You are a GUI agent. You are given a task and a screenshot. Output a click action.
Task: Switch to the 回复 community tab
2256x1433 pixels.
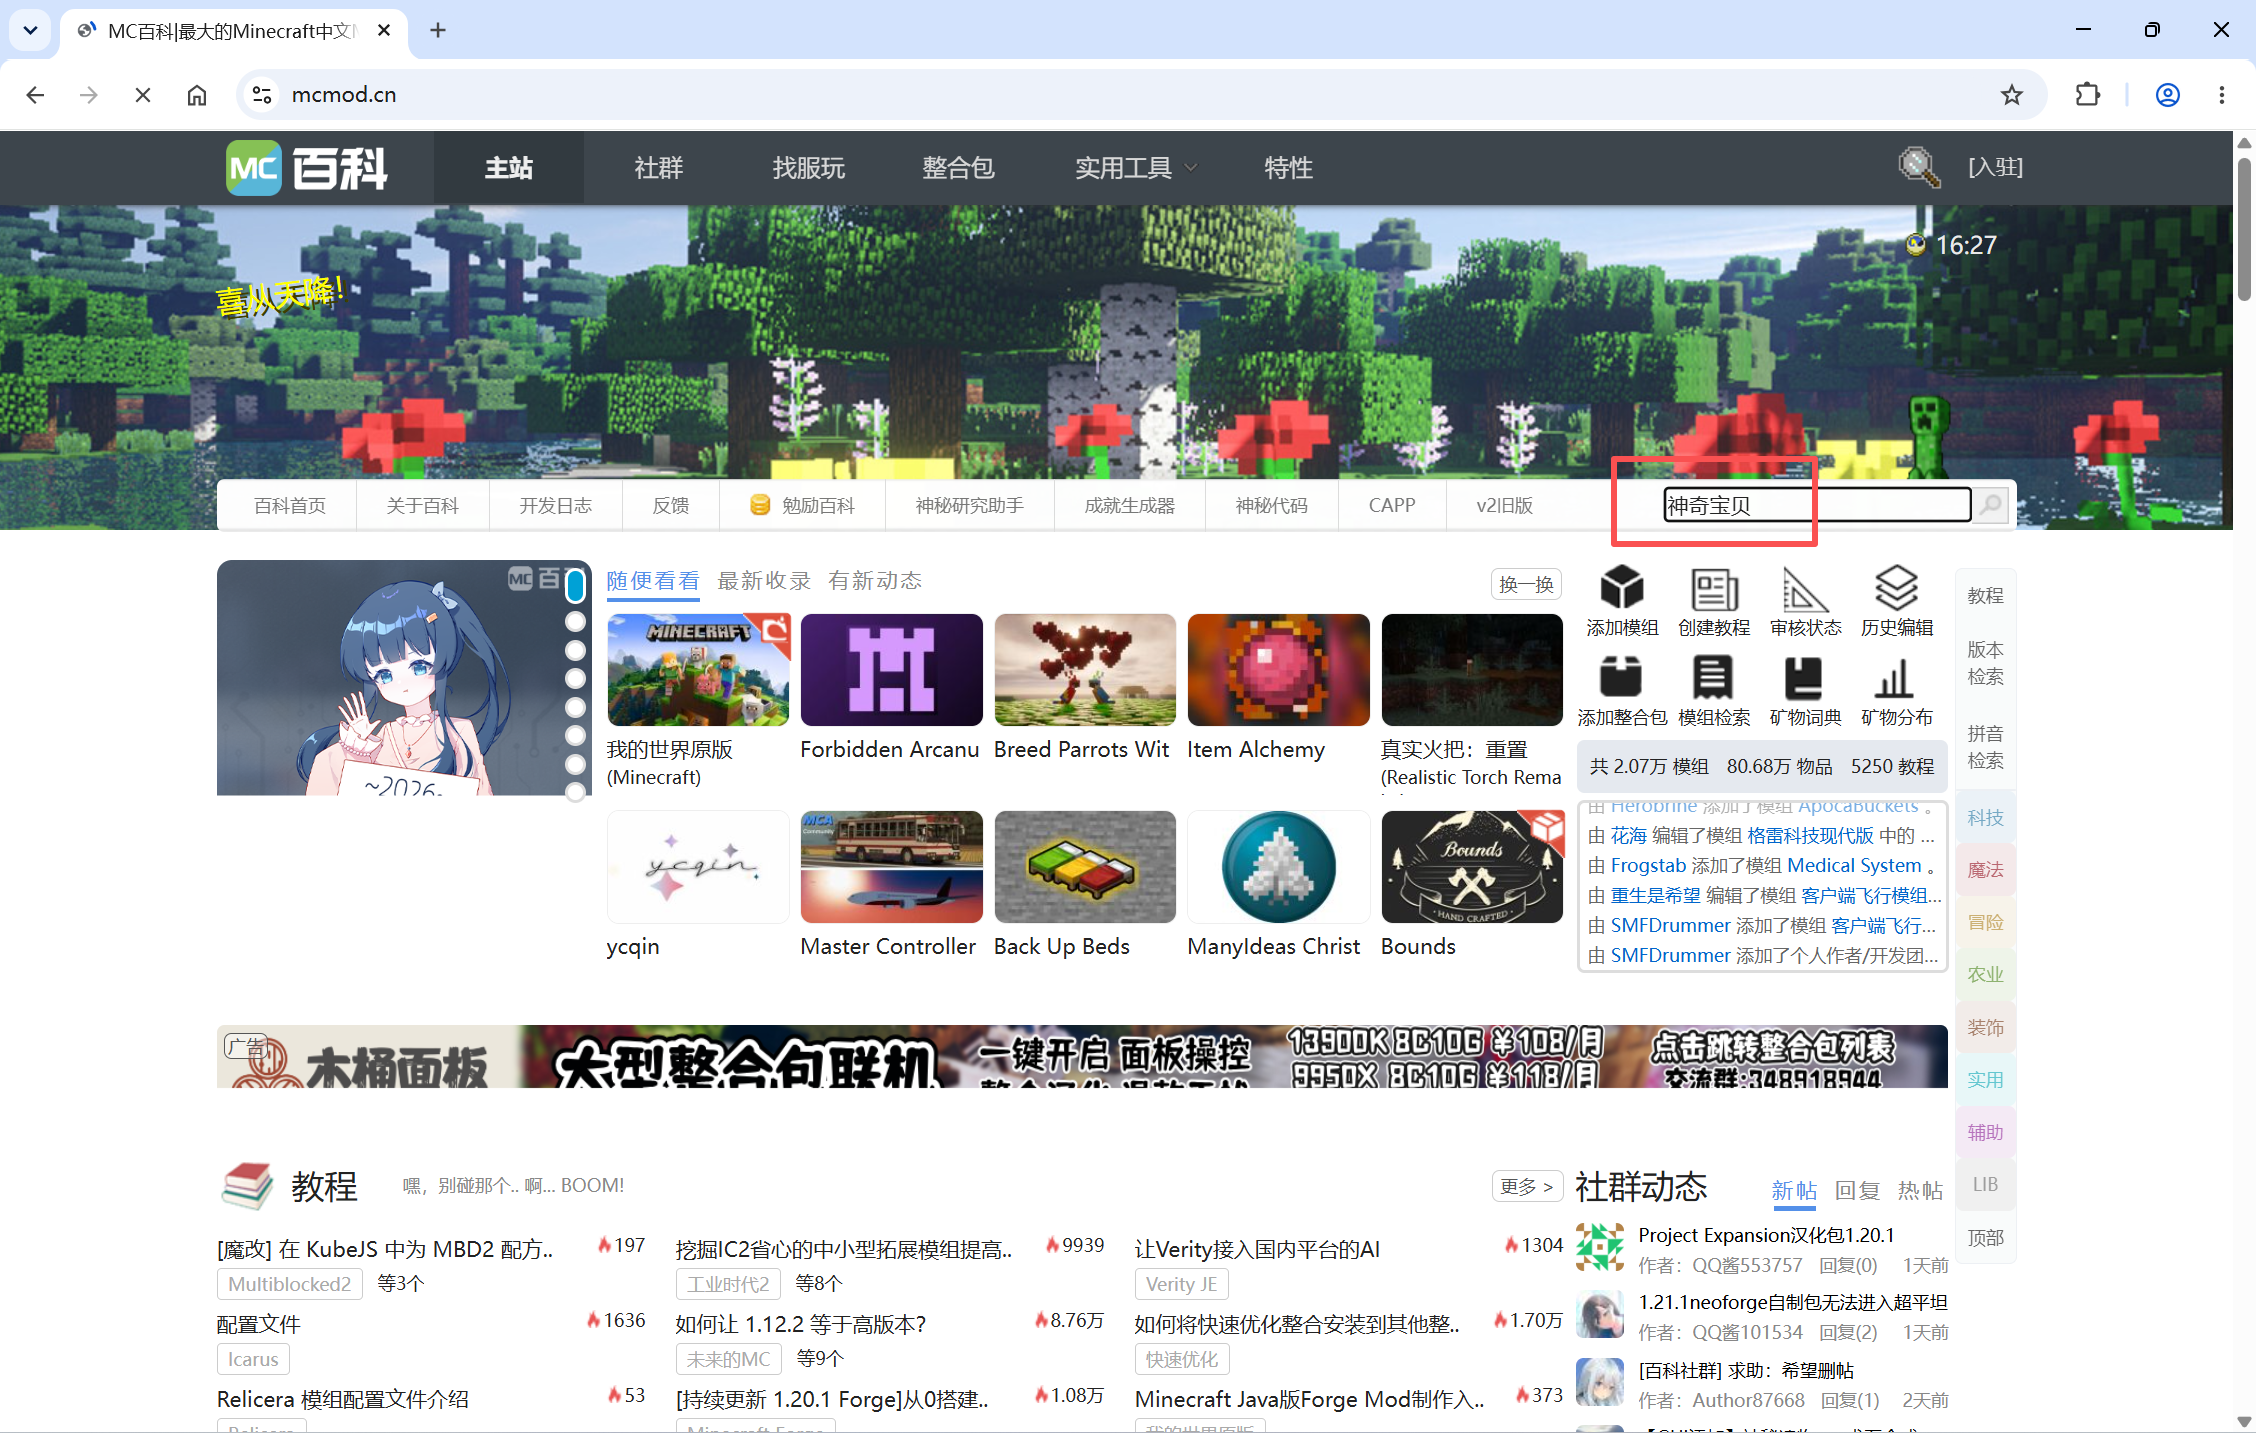click(x=1857, y=1190)
